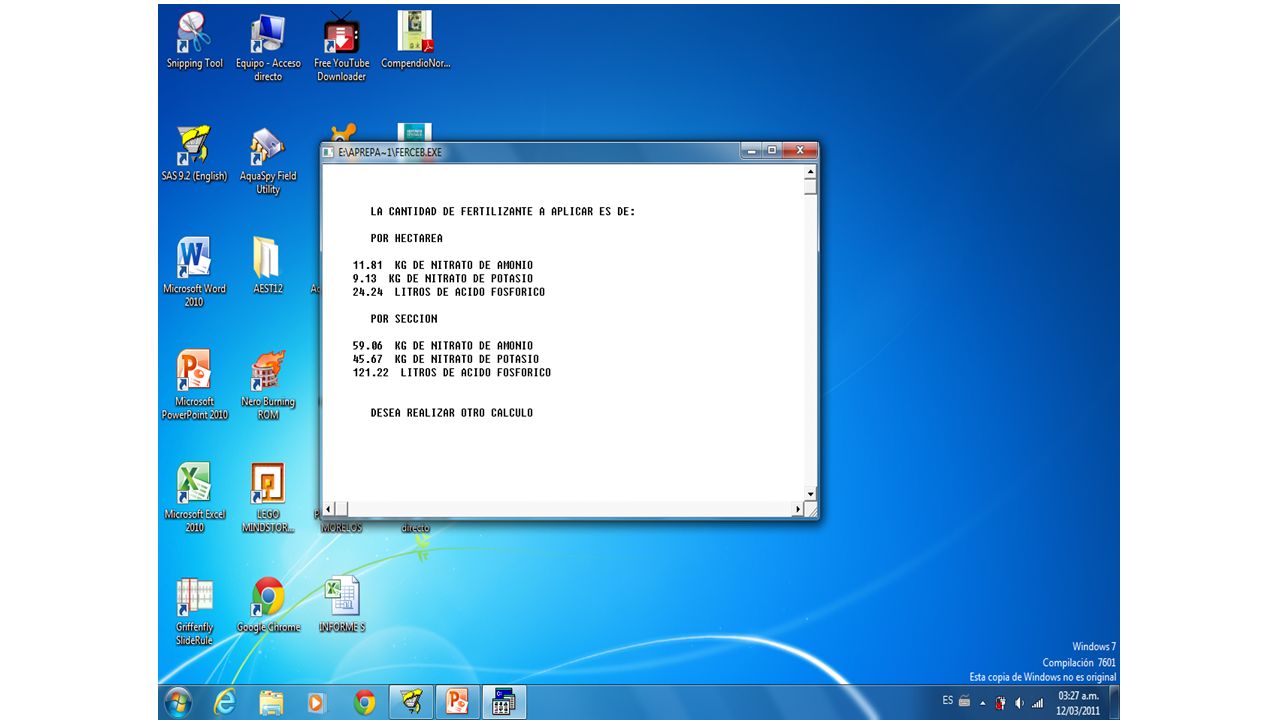Open AquaSpy Field Utility shortcut
This screenshot has width=1280, height=720.
click(268, 160)
